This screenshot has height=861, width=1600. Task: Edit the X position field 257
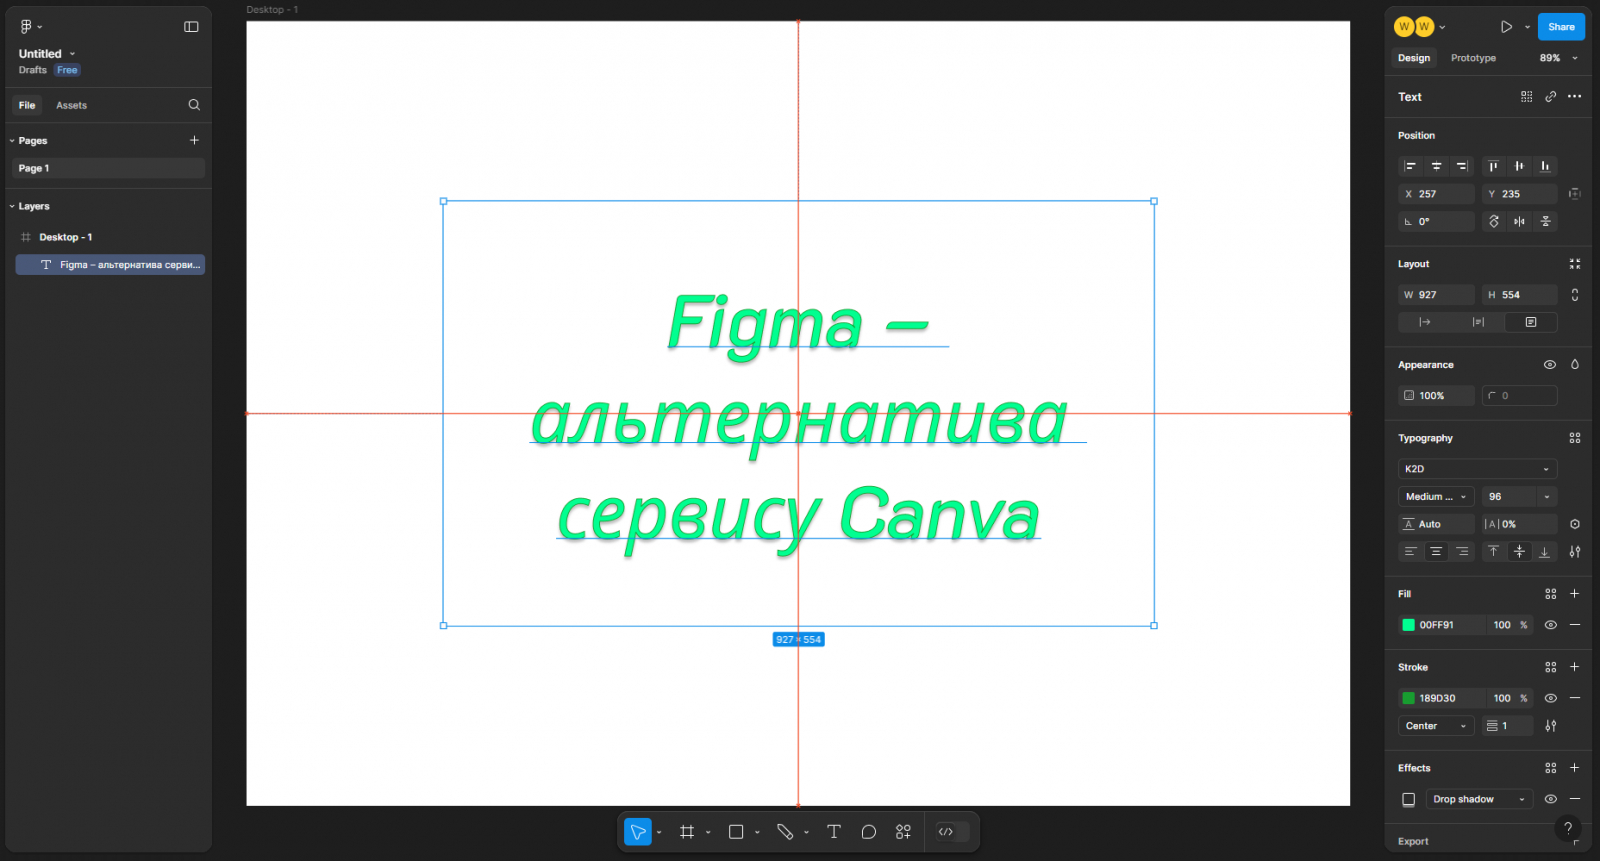[x=1436, y=194]
